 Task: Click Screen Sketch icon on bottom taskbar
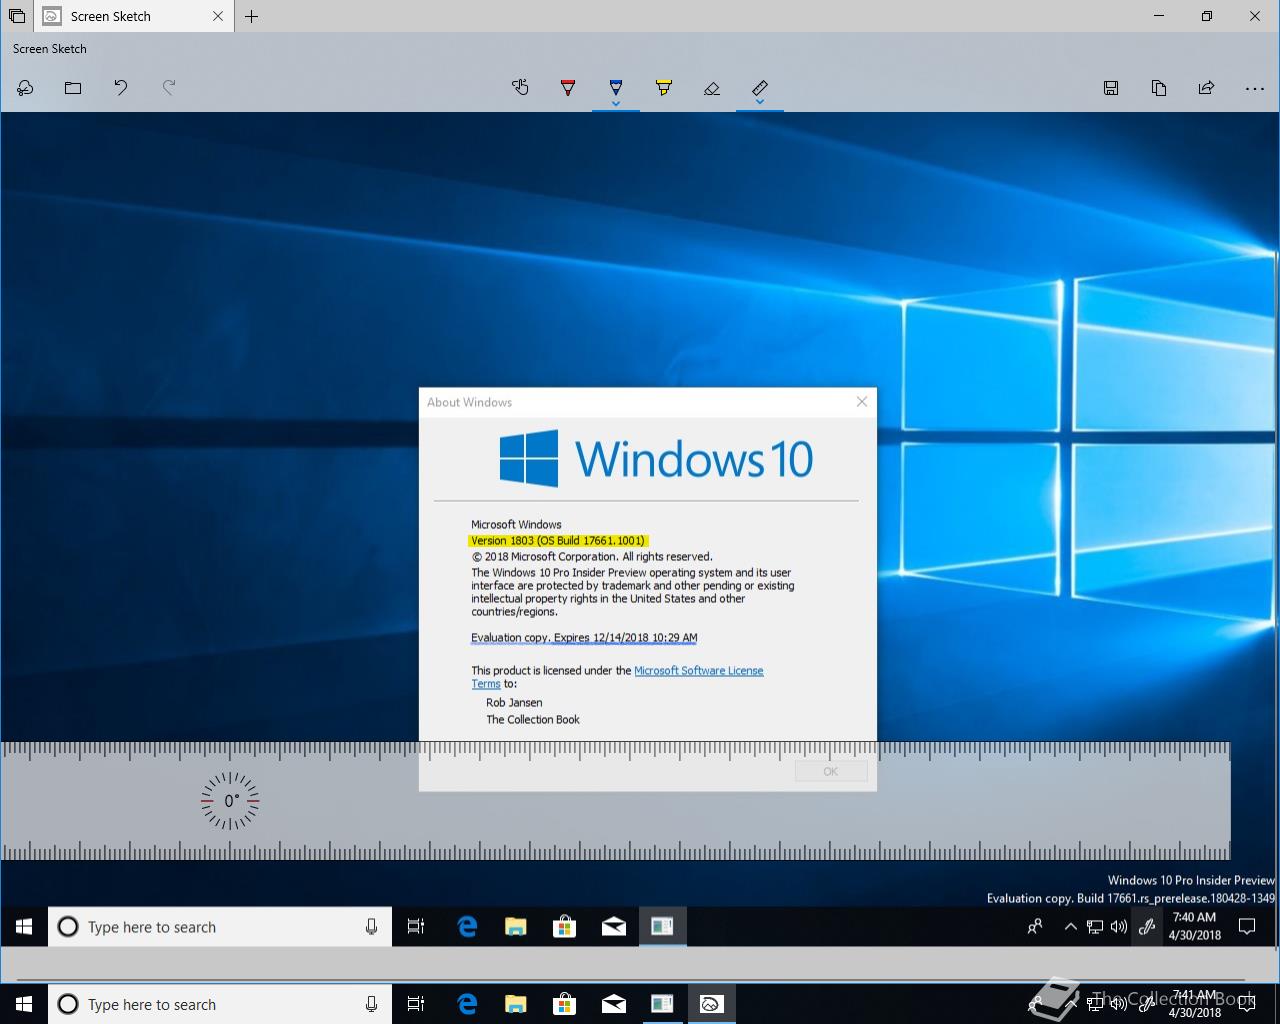point(711,1003)
